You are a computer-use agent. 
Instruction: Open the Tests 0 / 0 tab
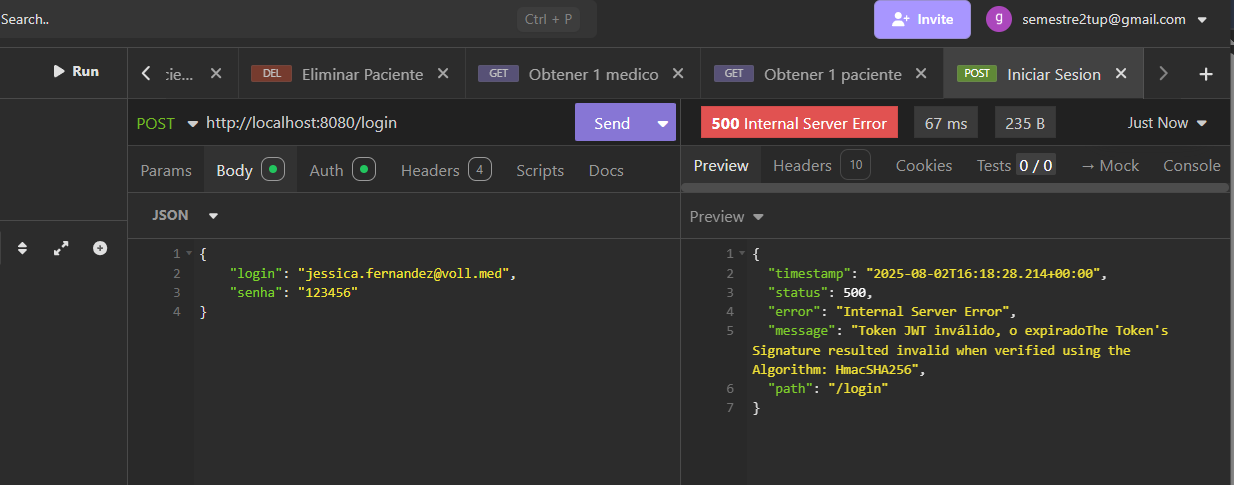(x=1015, y=165)
